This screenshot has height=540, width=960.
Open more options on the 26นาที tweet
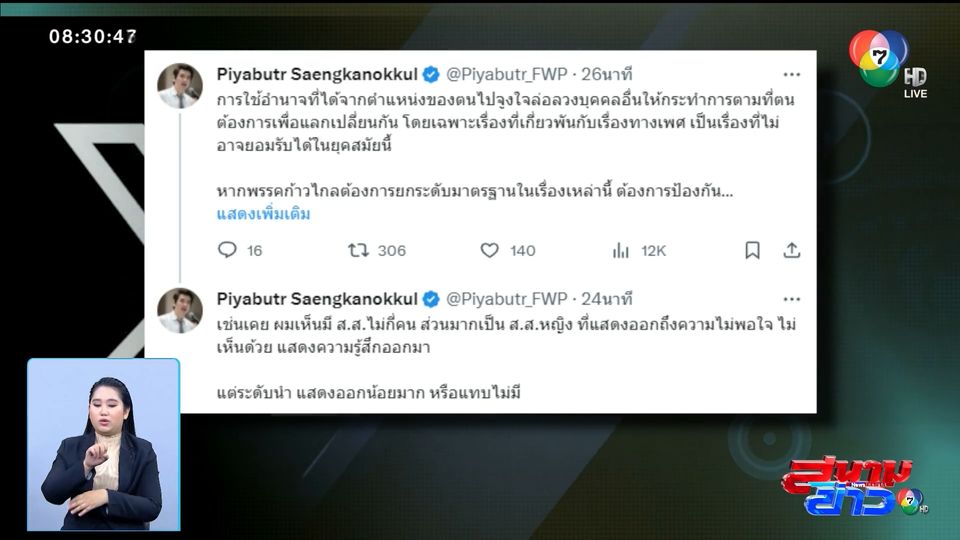792,74
